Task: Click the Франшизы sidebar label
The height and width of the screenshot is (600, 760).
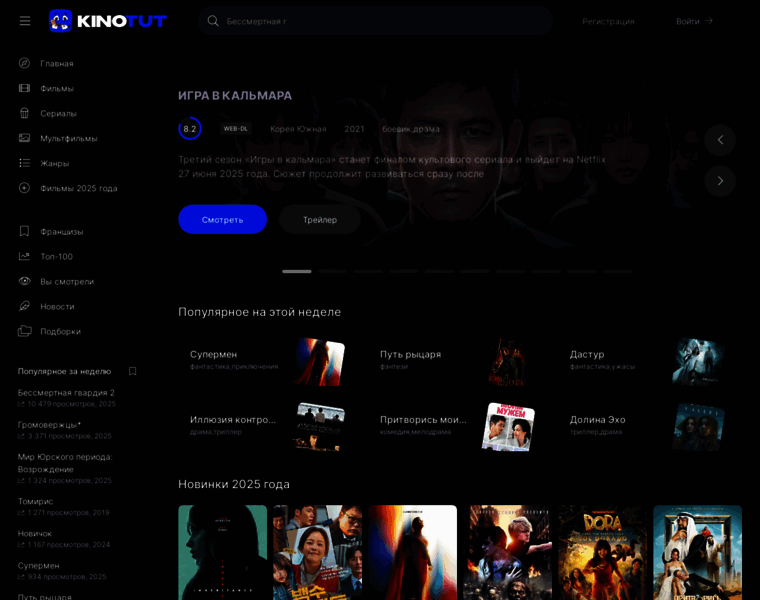Action: (62, 232)
